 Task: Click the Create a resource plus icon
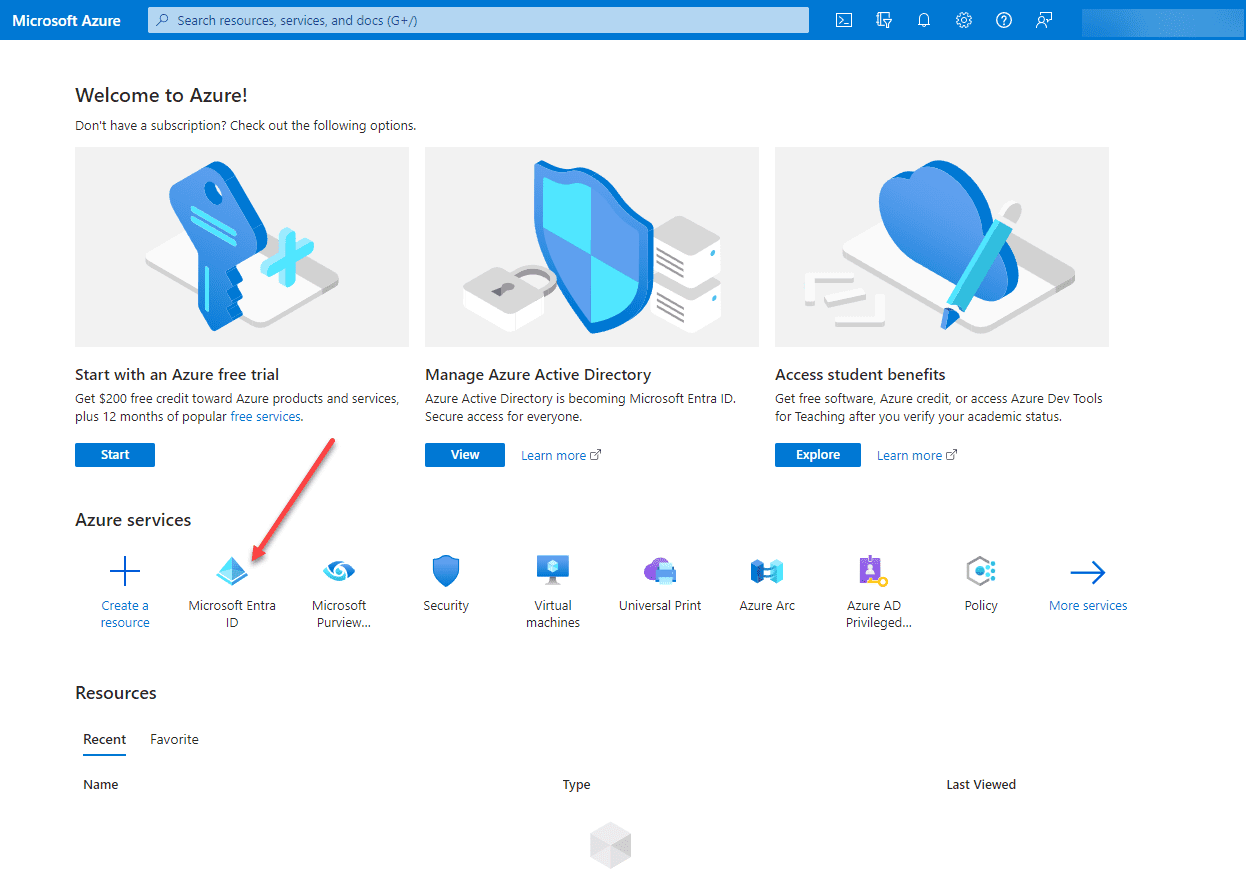point(125,572)
